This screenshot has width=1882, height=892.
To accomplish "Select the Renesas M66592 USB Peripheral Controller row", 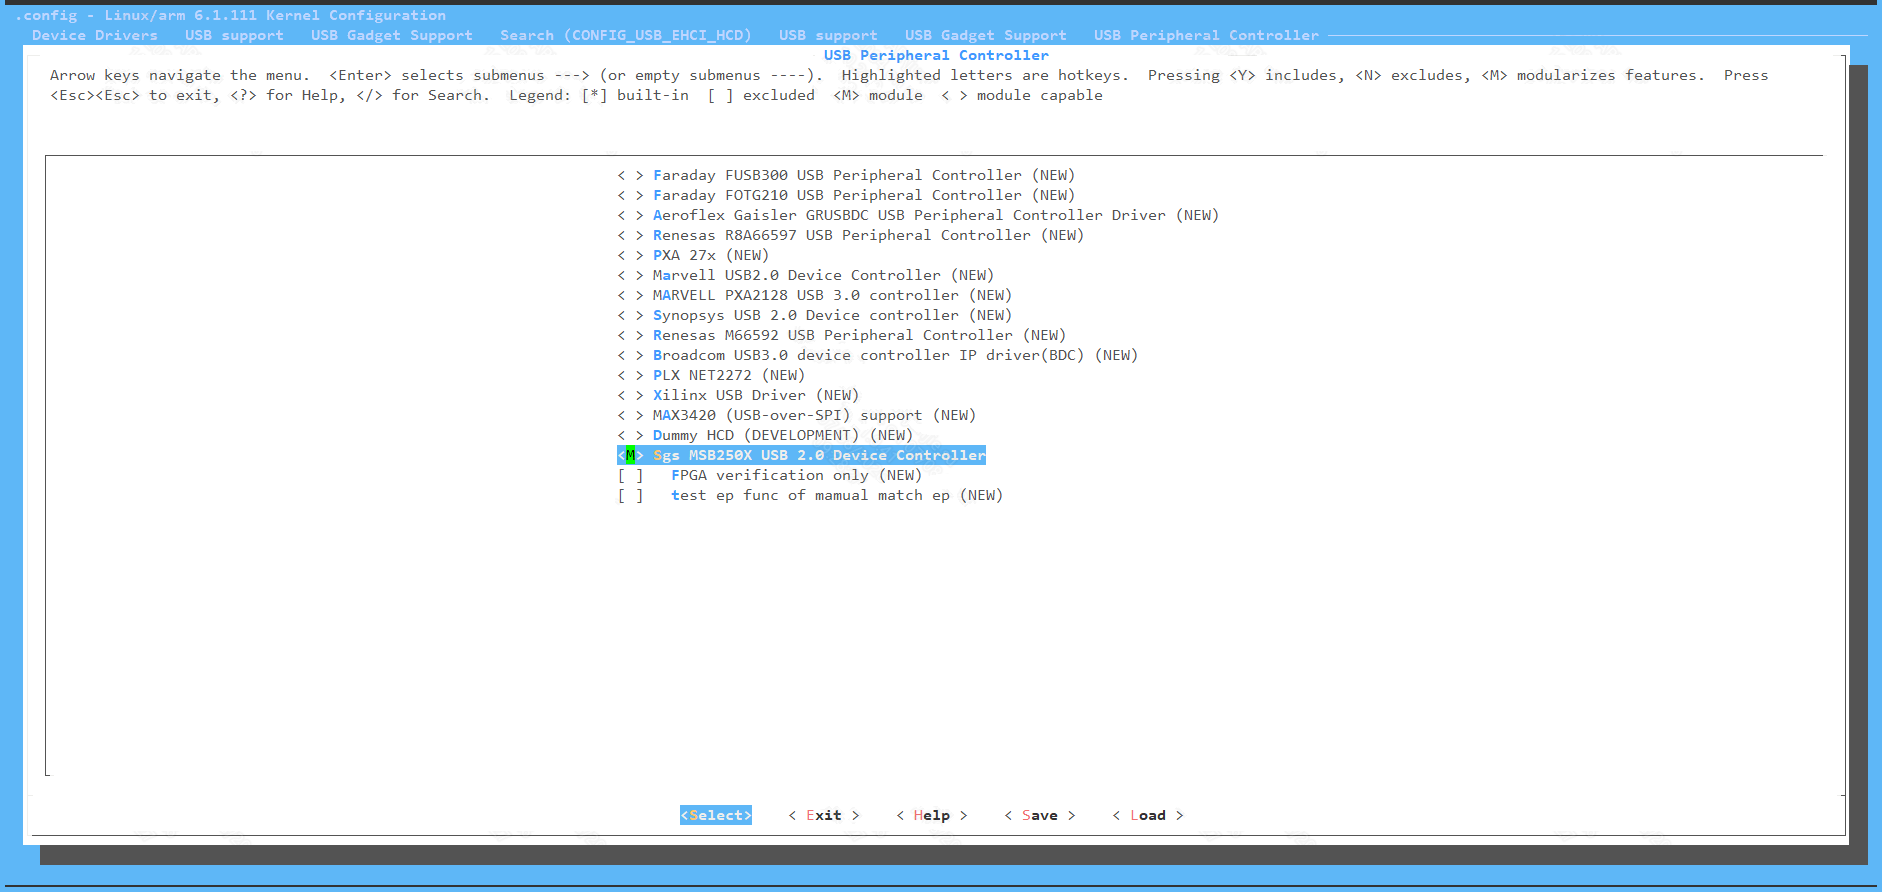I will point(841,336).
